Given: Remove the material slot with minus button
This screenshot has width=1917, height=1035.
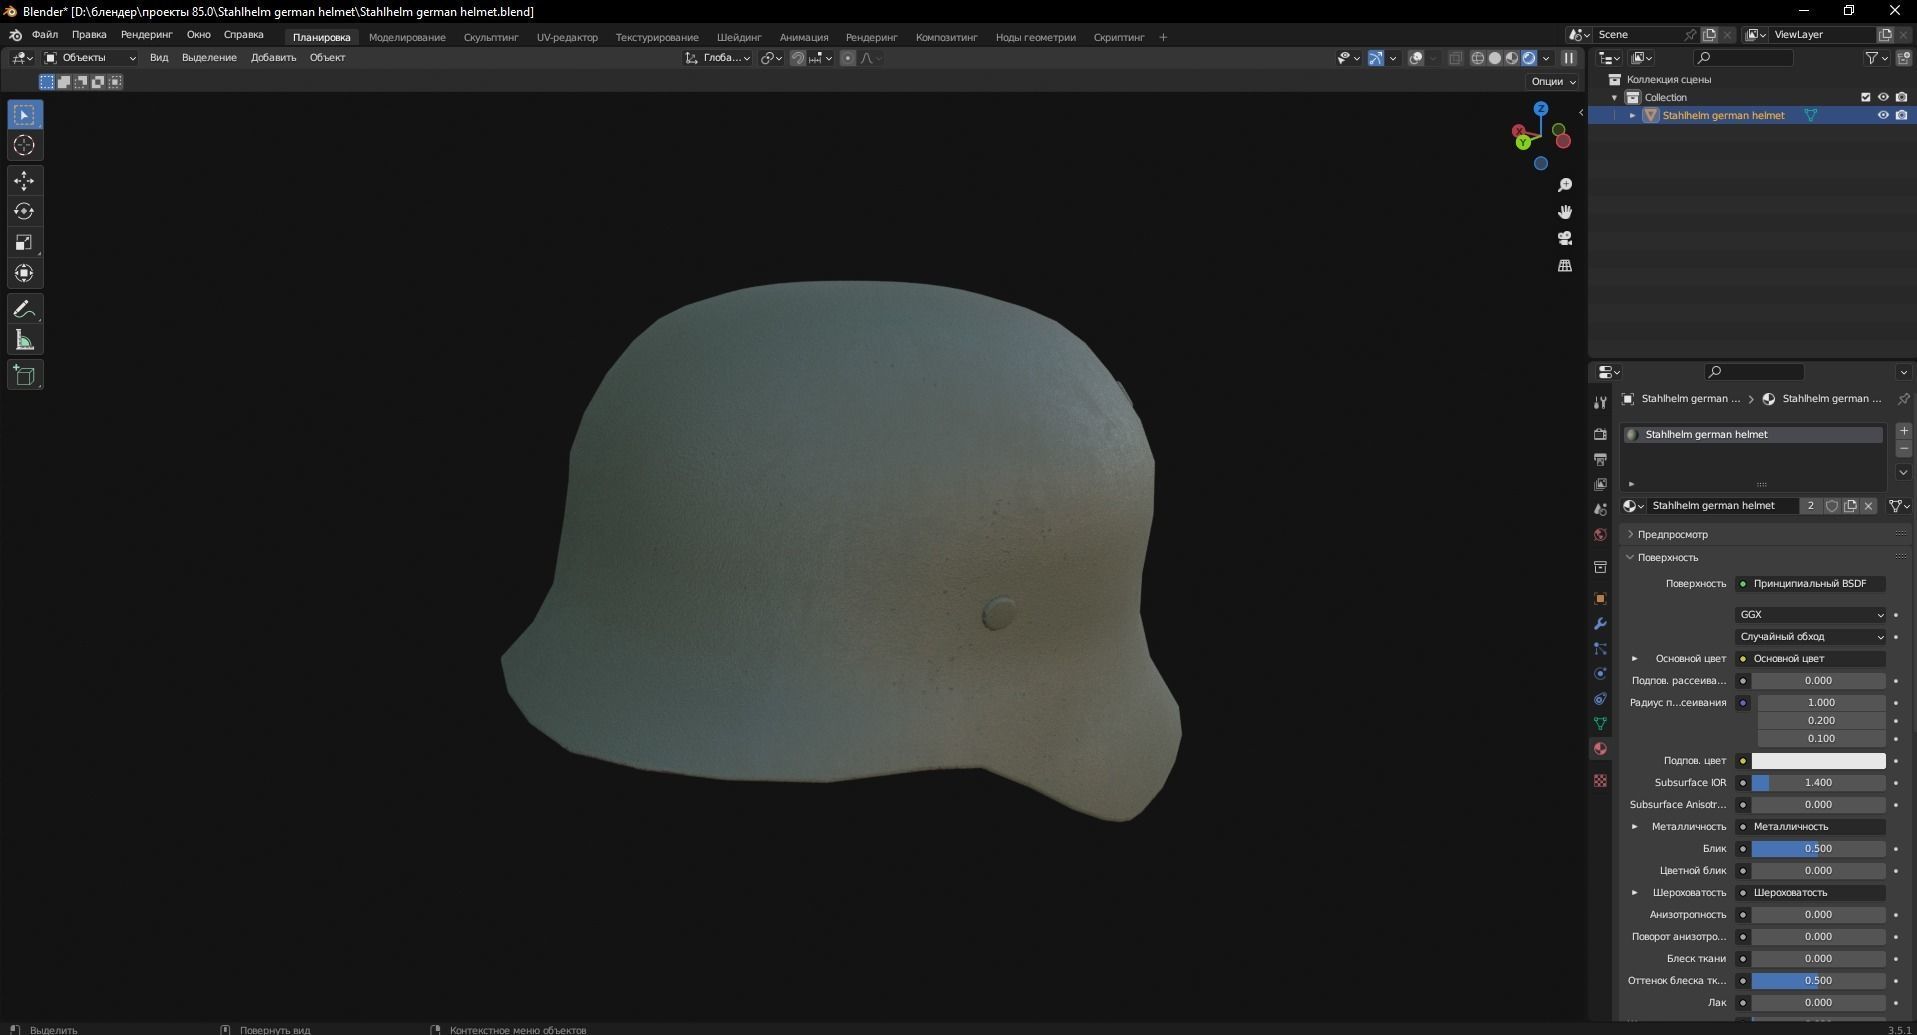Looking at the screenshot, I should (x=1904, y=449).
